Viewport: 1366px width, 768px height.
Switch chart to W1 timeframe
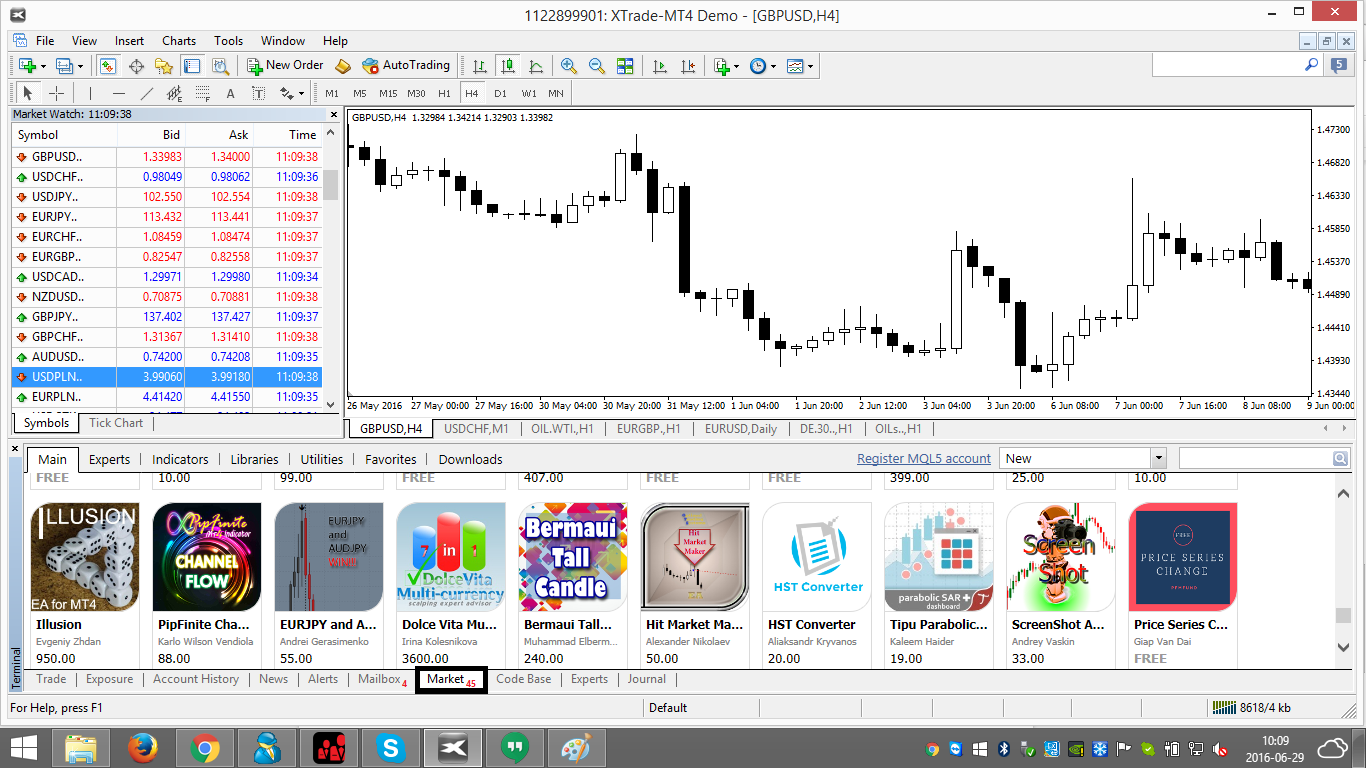click(528, 94)
